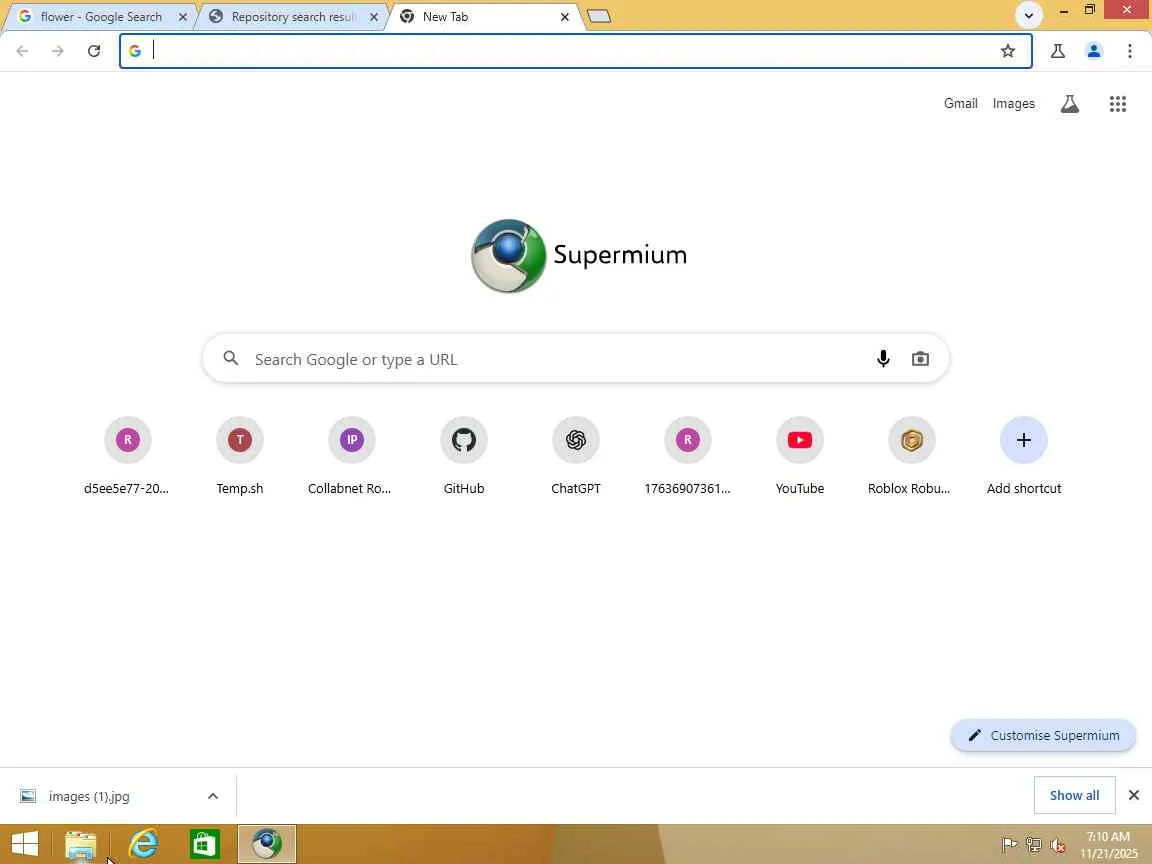The height and width of the screenshot is (864, 1152).
Task: Open the 17636907361... shortcut
Action: [x=688, y=456]
